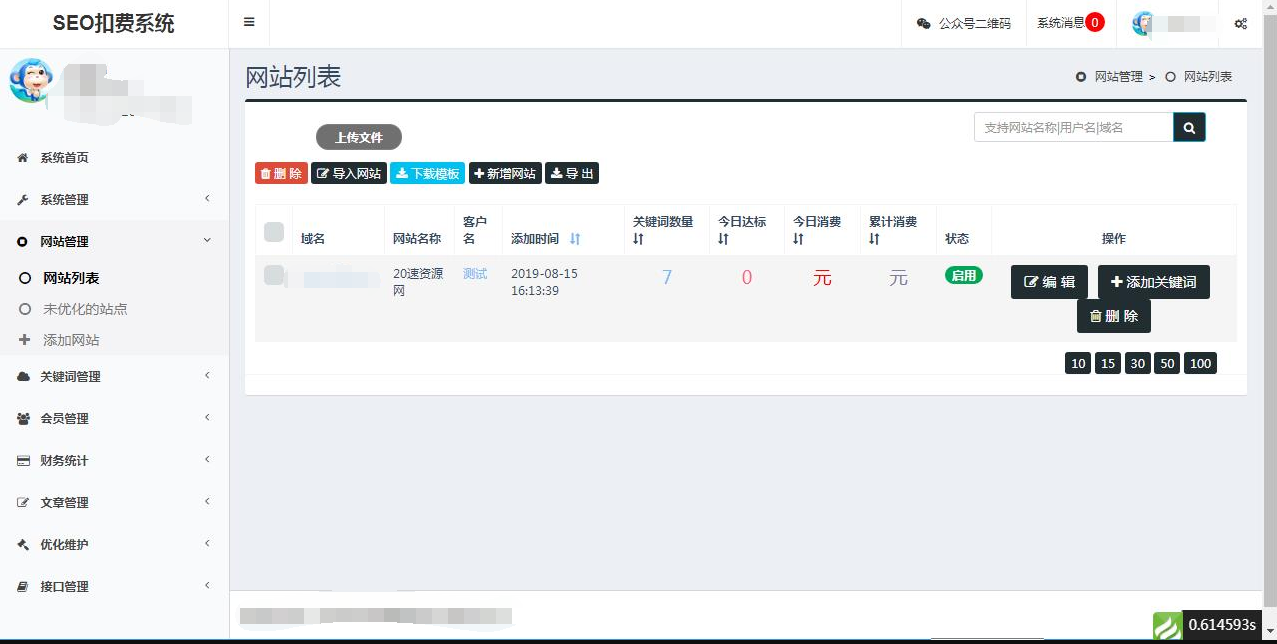This screenshot has height=644, width=1277.
Task: Collapse the sidebar via hamburger icon
Action: click(248, 21)
